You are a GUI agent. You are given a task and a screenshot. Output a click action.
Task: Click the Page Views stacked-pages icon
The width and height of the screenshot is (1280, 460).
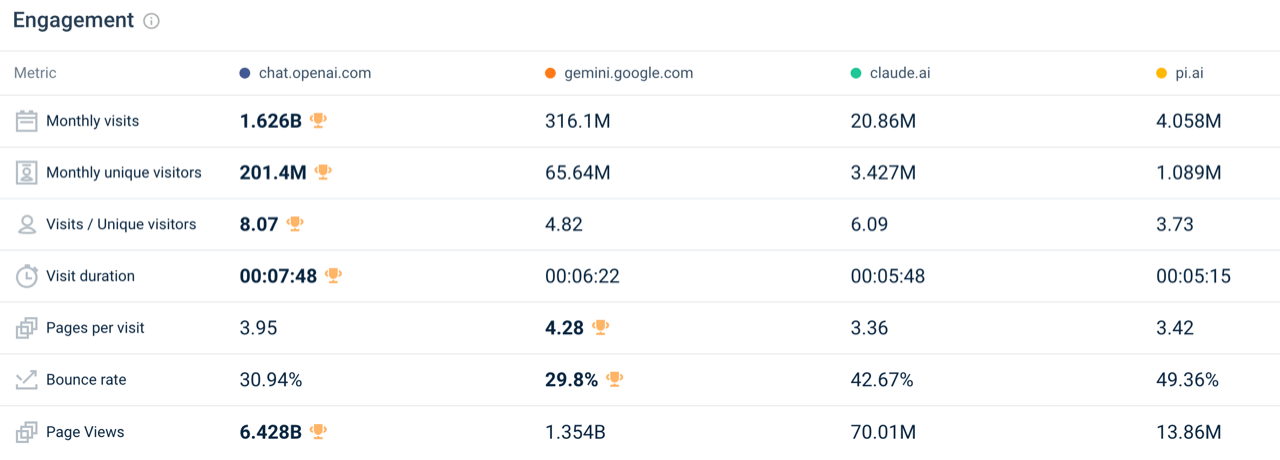(27, 432)
